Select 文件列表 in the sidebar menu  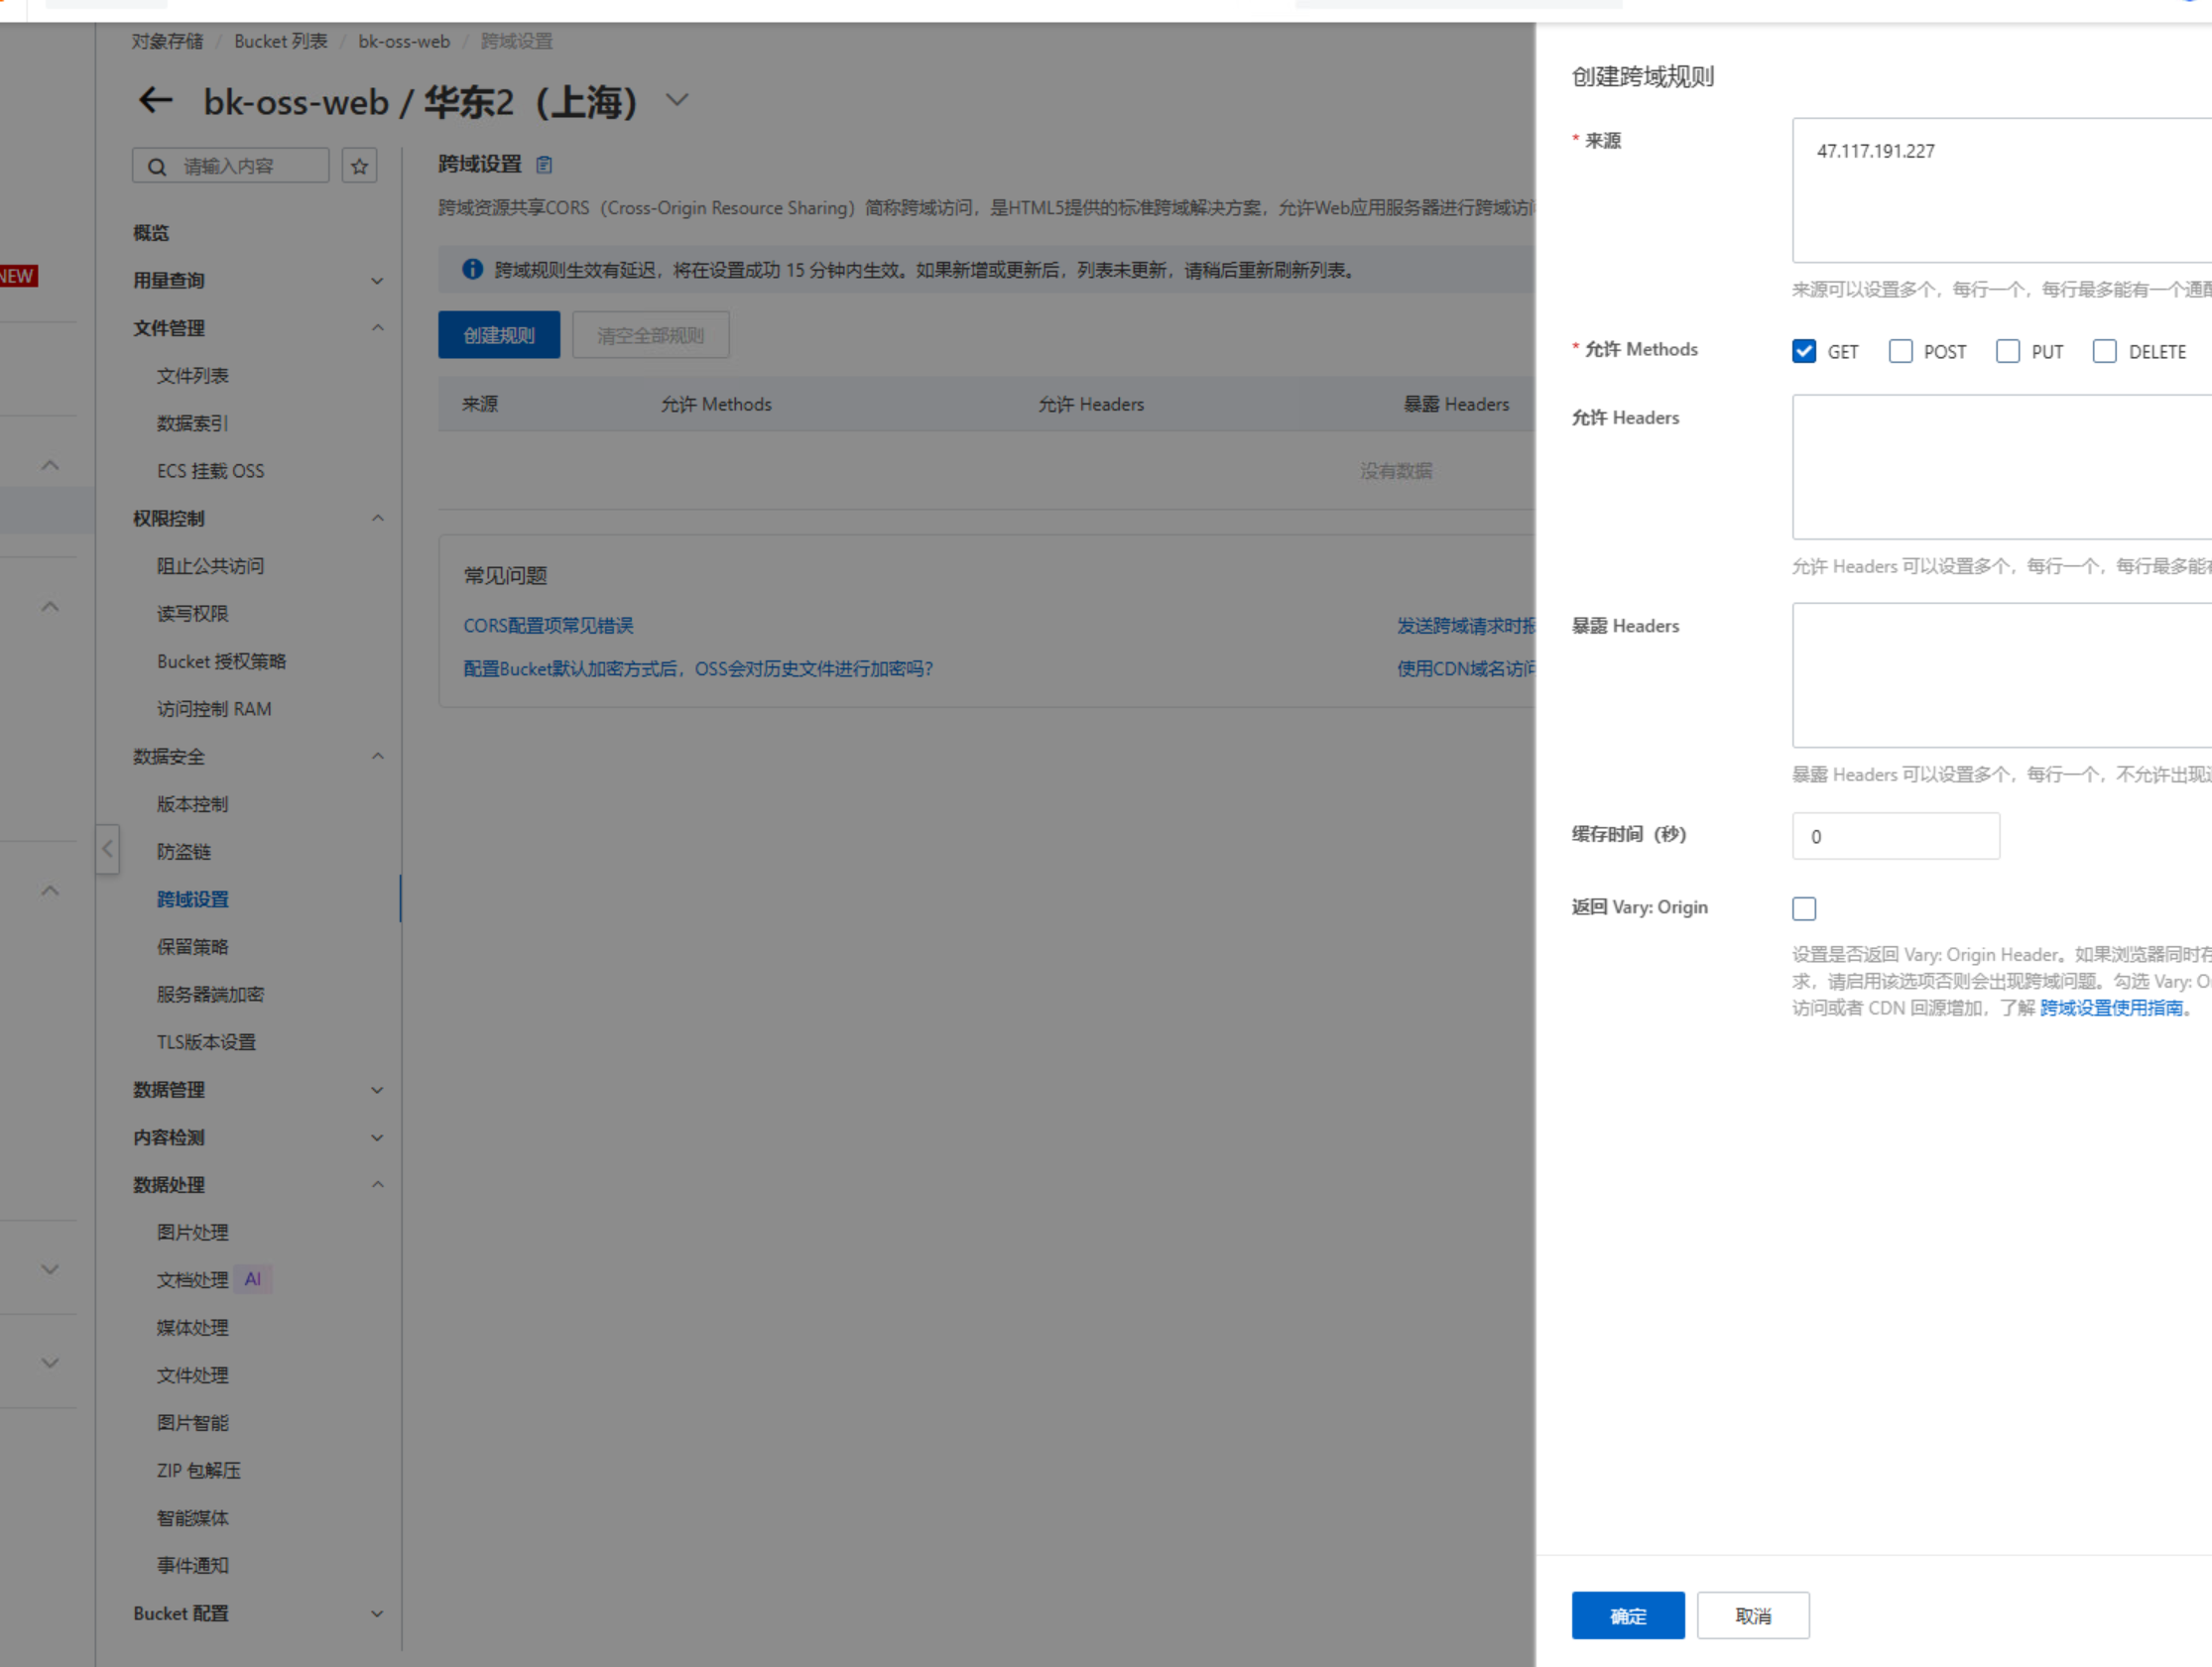(193, 376)
